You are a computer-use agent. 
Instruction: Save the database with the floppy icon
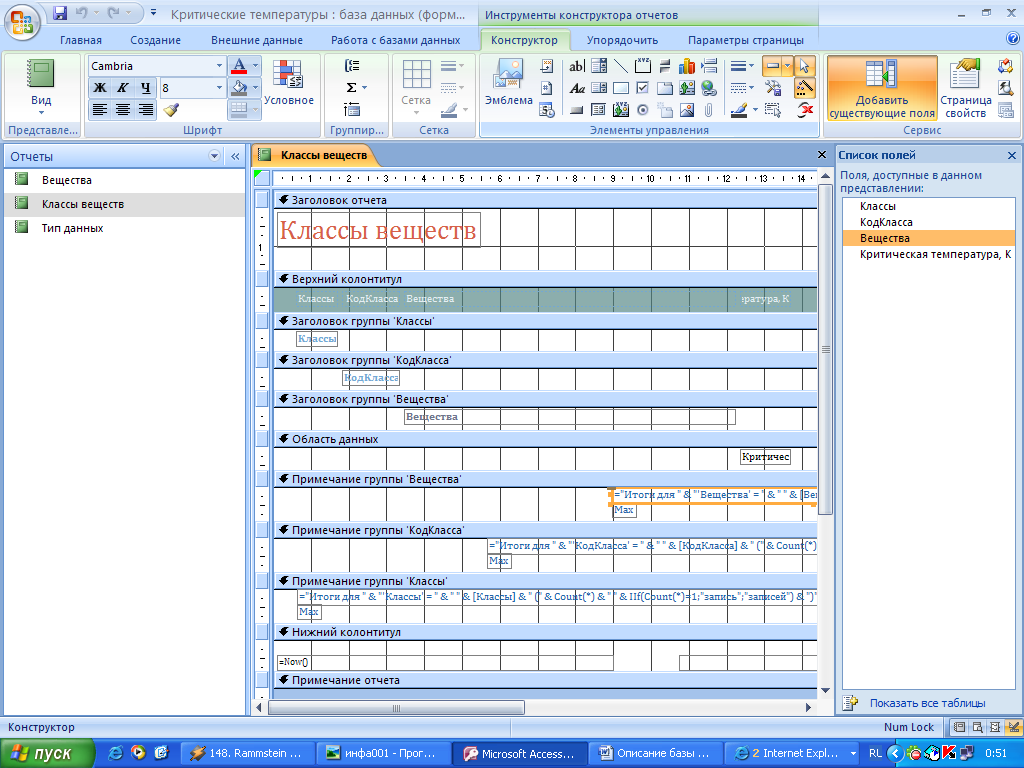[x=60, y=13]
